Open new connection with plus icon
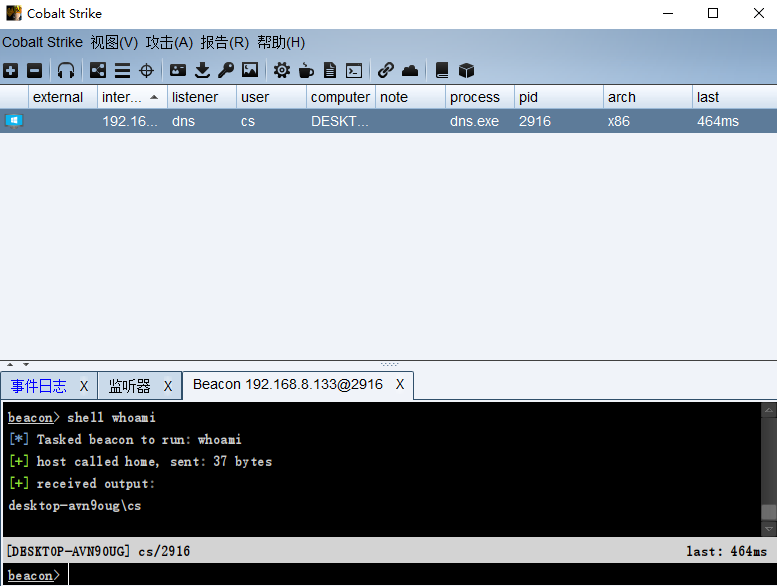777x586 pixels. click(x=10, y=70)
